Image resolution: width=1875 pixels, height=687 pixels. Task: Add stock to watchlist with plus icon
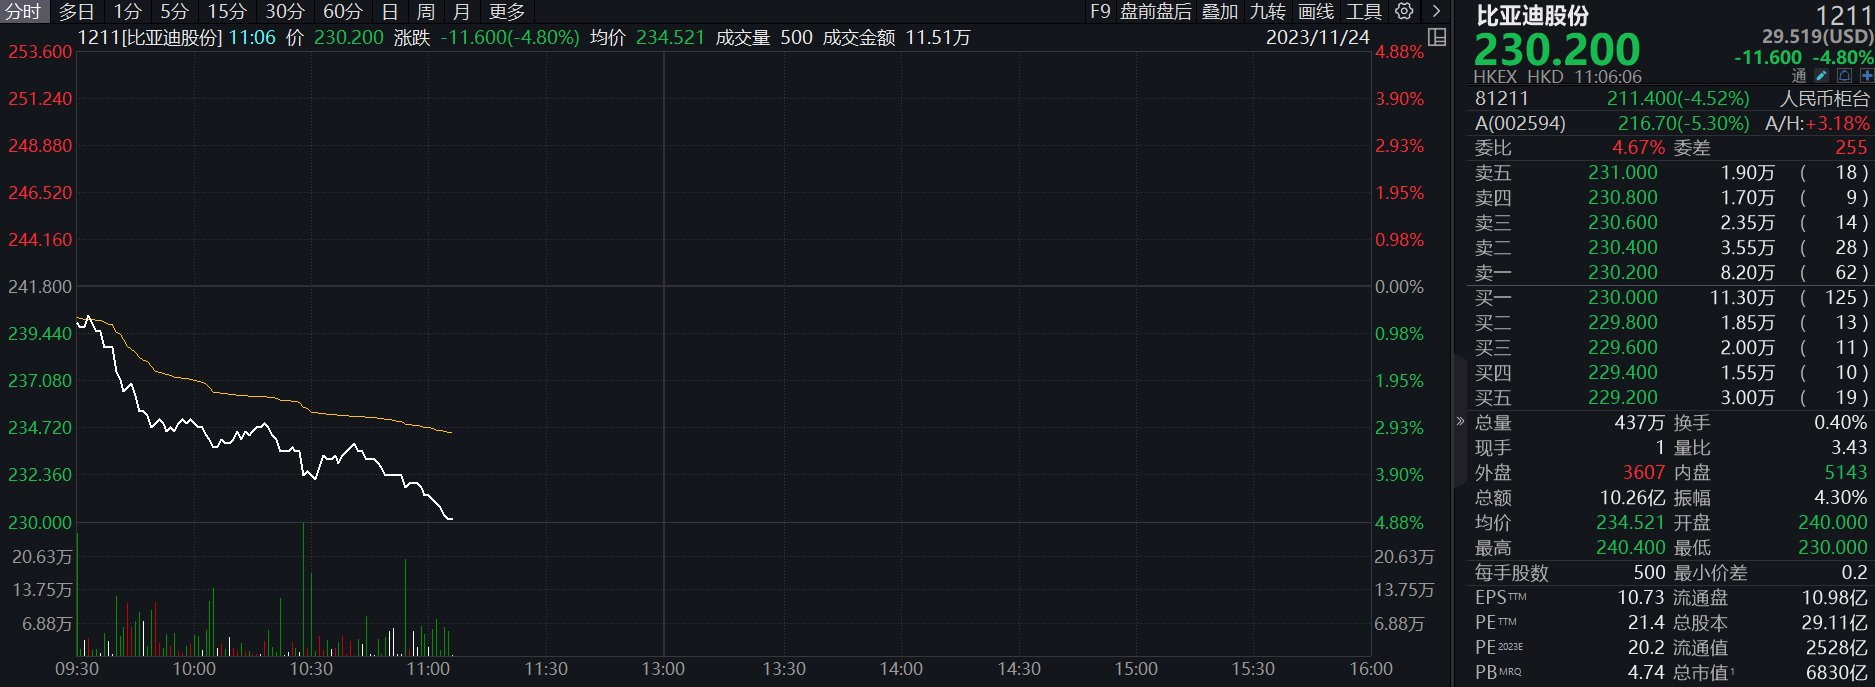tap(1866, 76)
